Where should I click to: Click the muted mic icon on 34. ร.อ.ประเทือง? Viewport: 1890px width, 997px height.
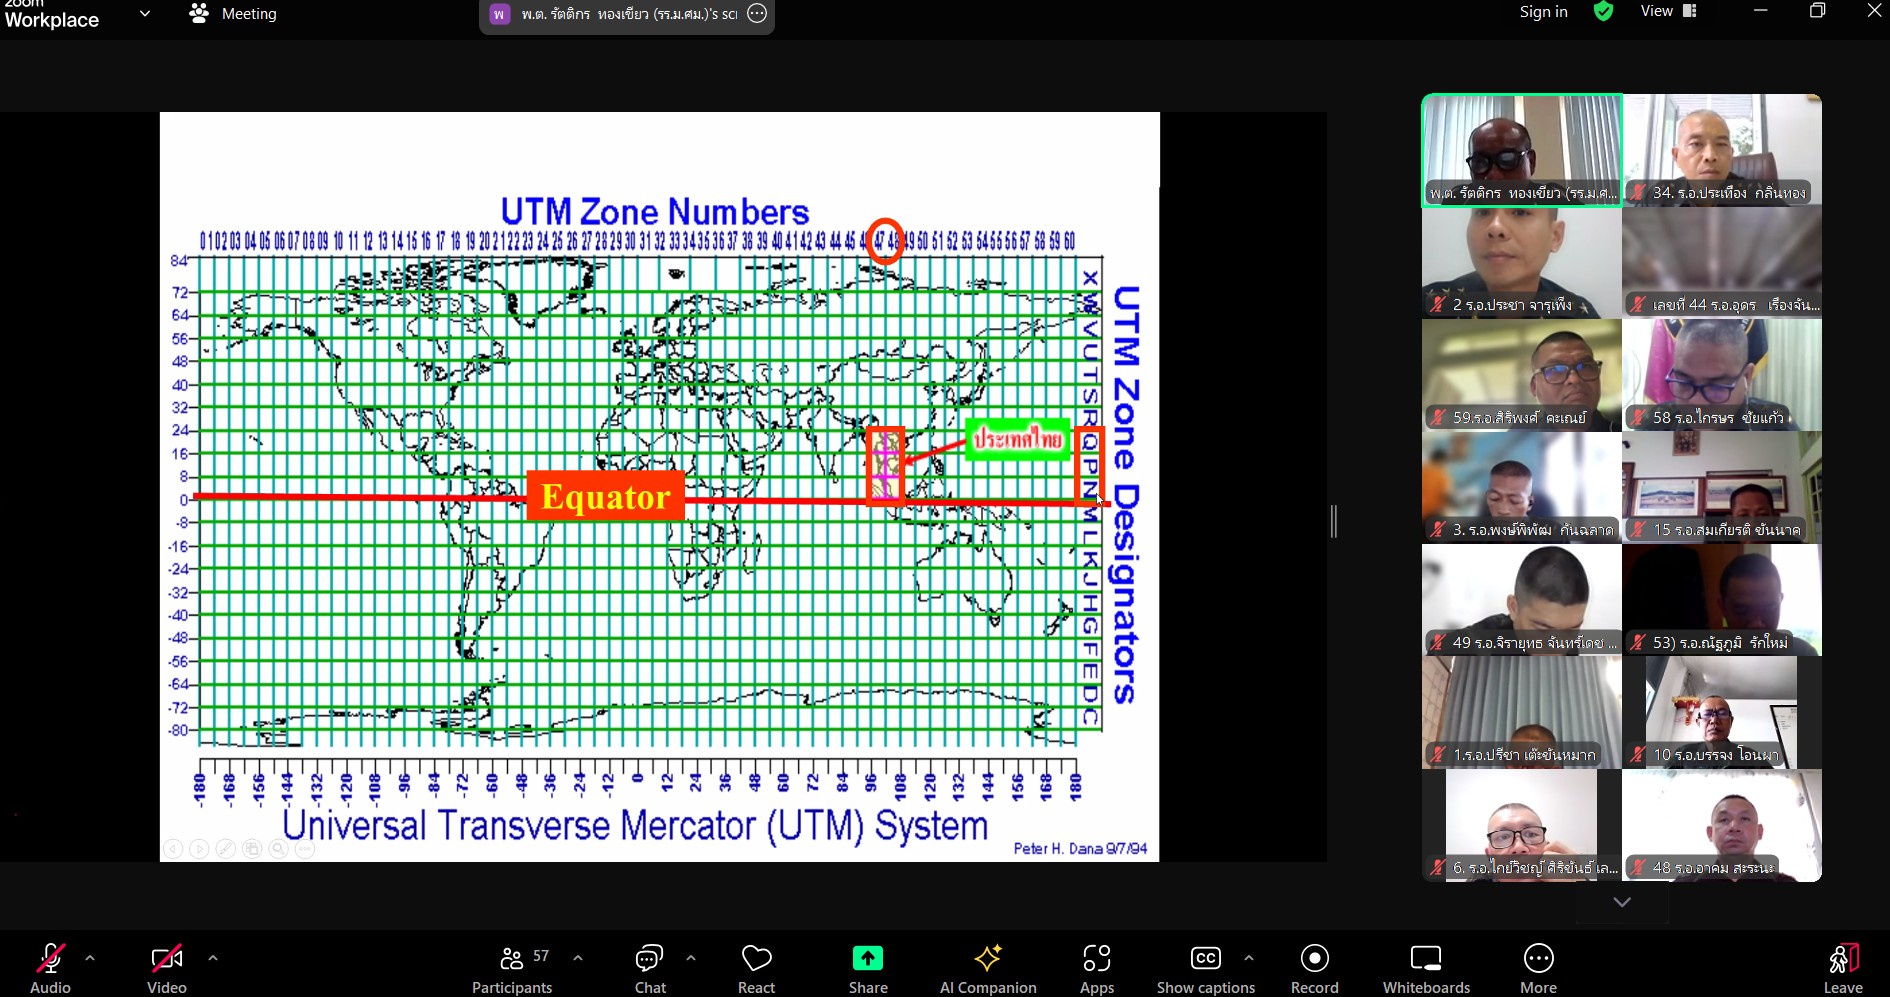coord(1638,193)
